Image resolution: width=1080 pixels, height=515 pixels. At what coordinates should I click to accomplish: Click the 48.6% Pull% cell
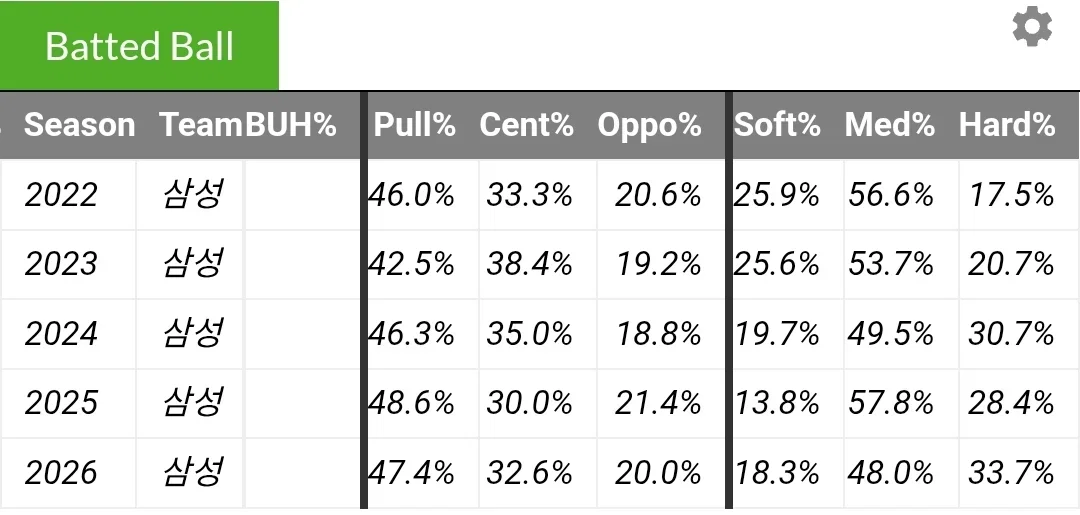(420, 403)
